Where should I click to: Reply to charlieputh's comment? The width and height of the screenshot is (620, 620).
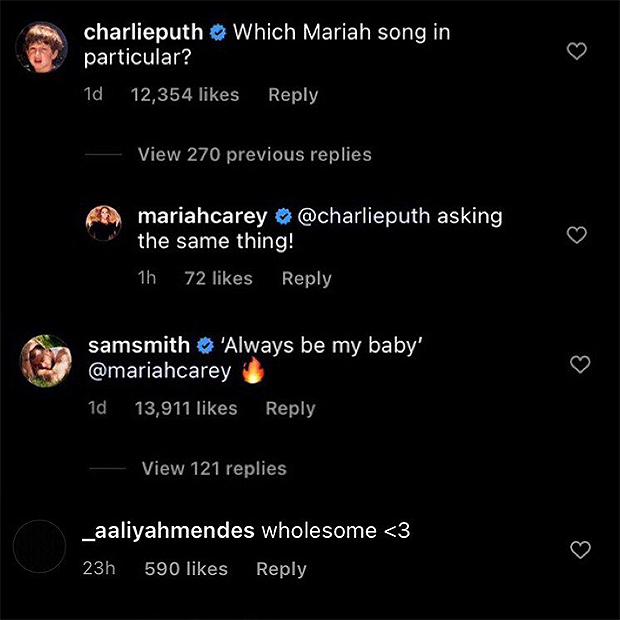point(293,95)
